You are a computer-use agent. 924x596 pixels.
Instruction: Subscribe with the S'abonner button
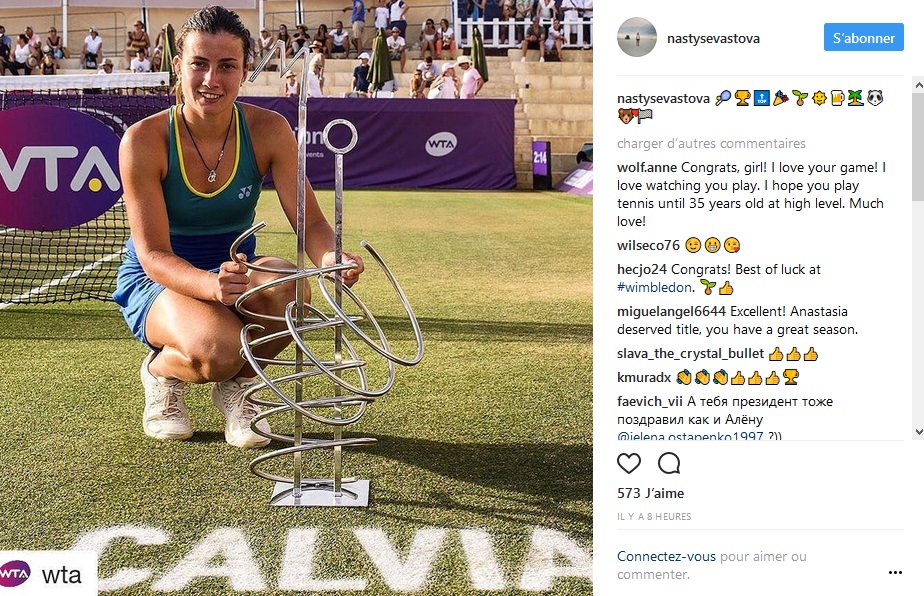863,37
